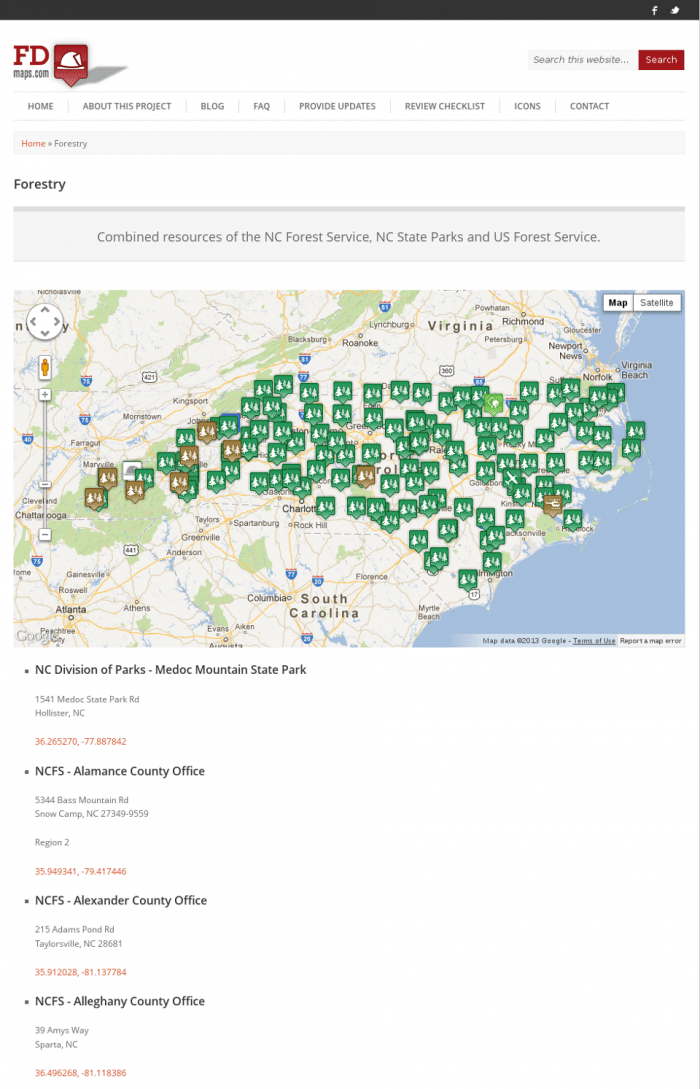Screen dimensions: 700x1089
Task: Open the Google logo on the map
Action: coord(37,635)
